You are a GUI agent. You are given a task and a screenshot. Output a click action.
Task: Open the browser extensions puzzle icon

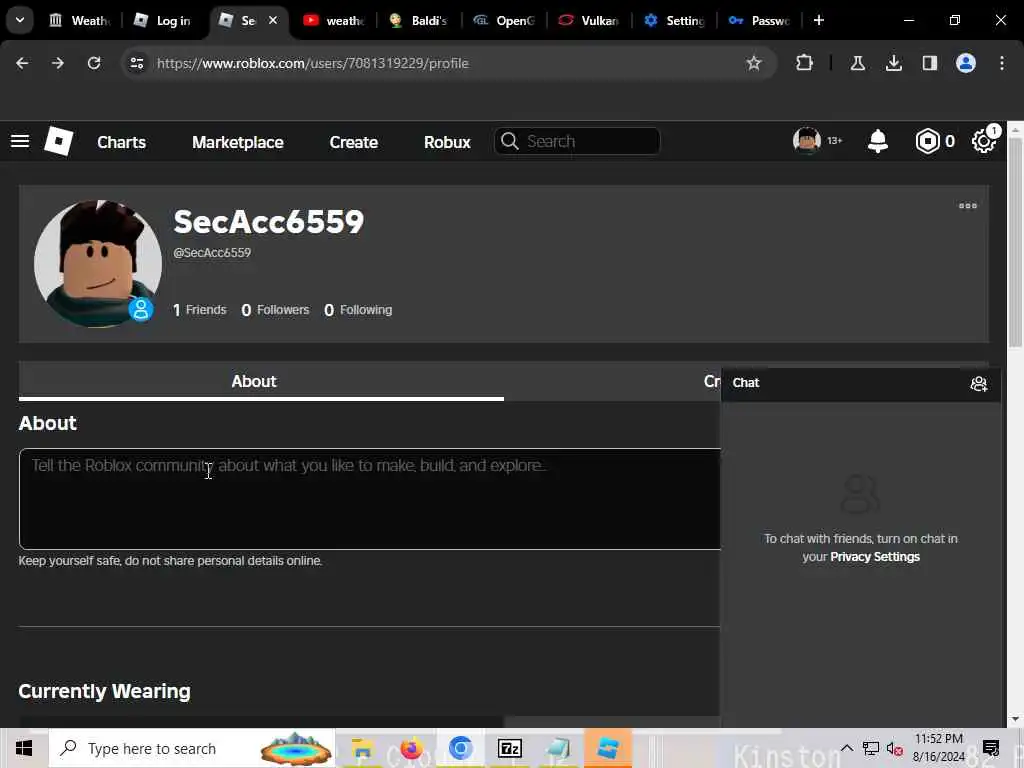click(x=805, y=63)
